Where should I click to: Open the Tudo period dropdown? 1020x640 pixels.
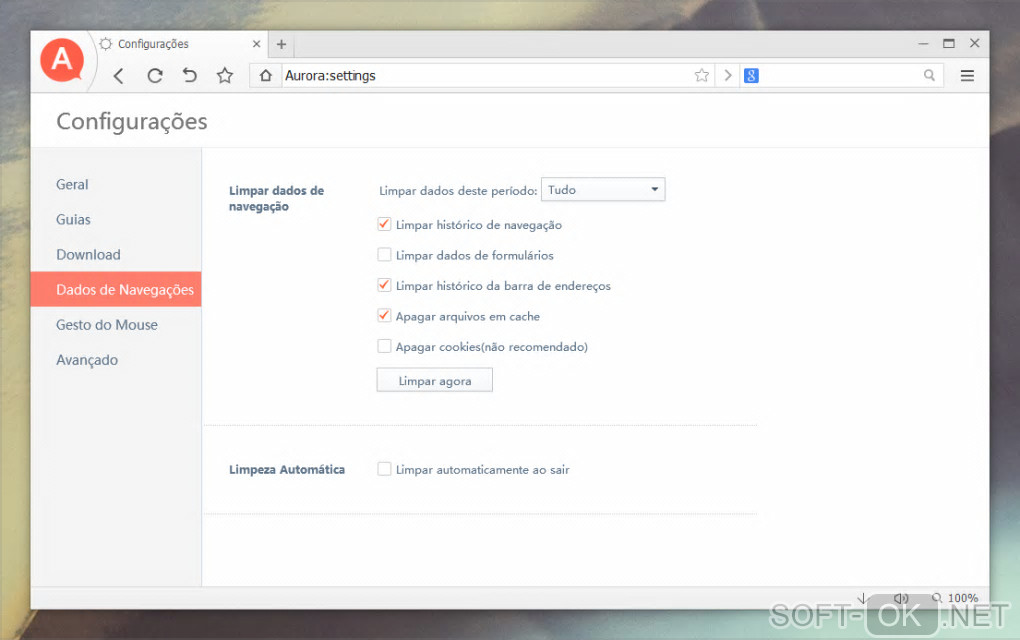[603, 189]
